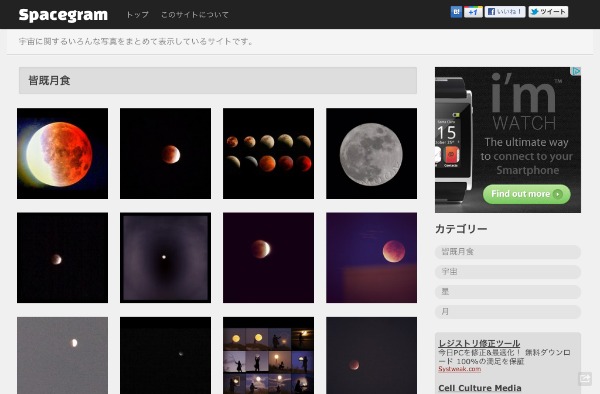
Task: Click the AdChoices icon on watch ad
Action: pos(576,71)
